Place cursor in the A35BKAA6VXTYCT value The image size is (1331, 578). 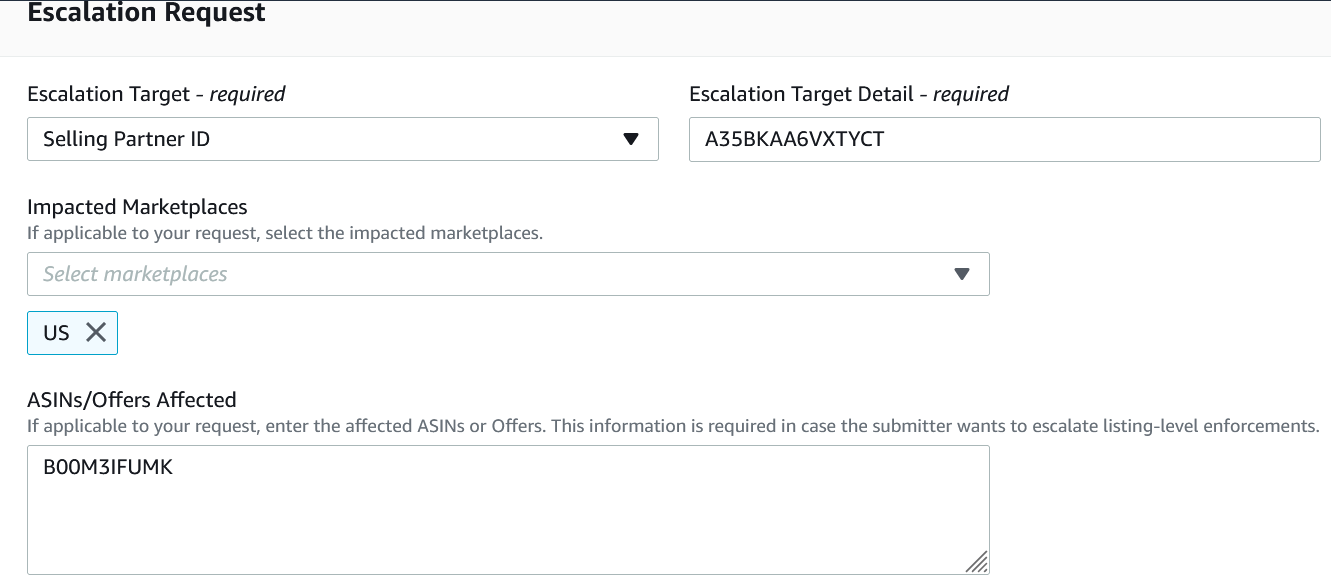(794, 139)
